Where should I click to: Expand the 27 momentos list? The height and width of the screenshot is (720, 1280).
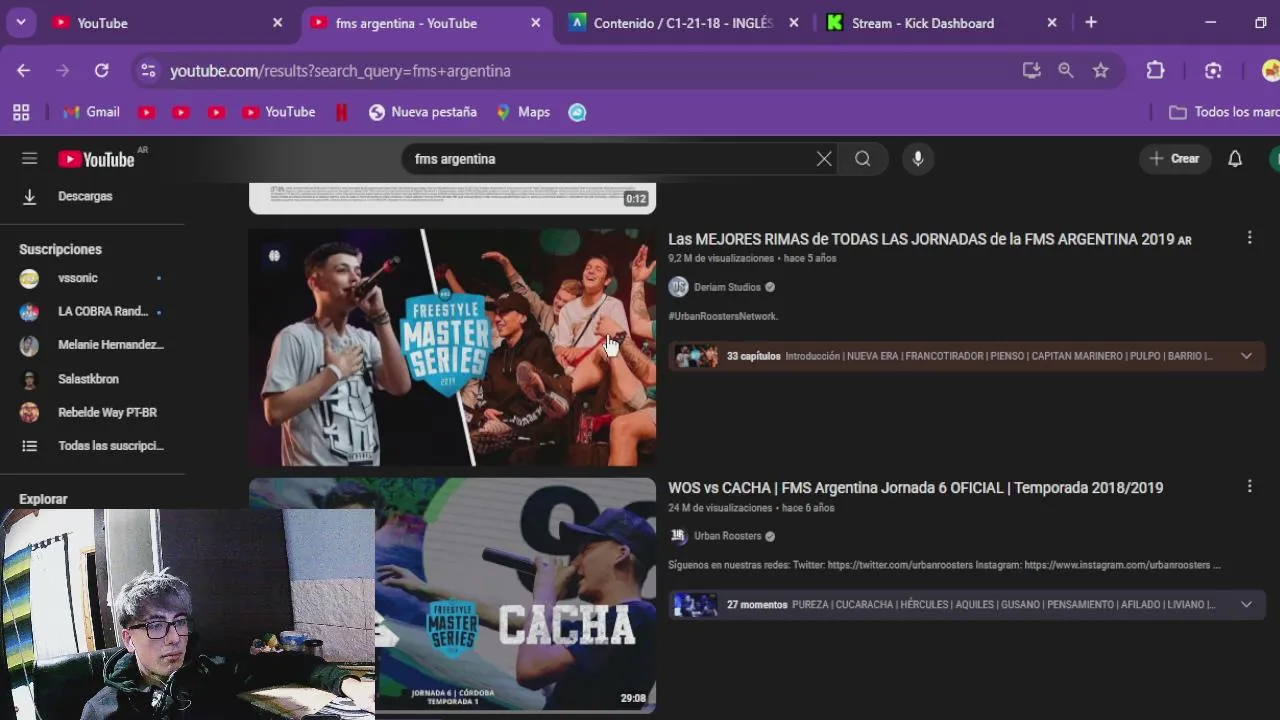(x=1246, y=604)
